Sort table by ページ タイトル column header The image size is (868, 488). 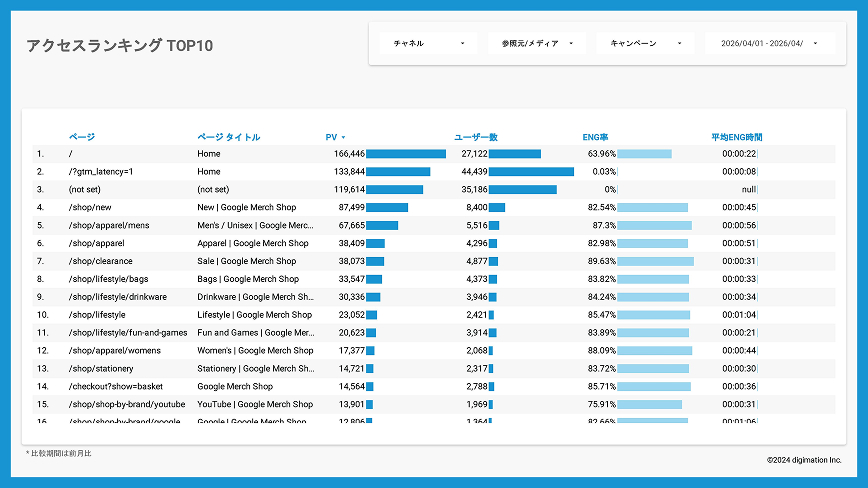pyautogui.click(x=229, y=137)
